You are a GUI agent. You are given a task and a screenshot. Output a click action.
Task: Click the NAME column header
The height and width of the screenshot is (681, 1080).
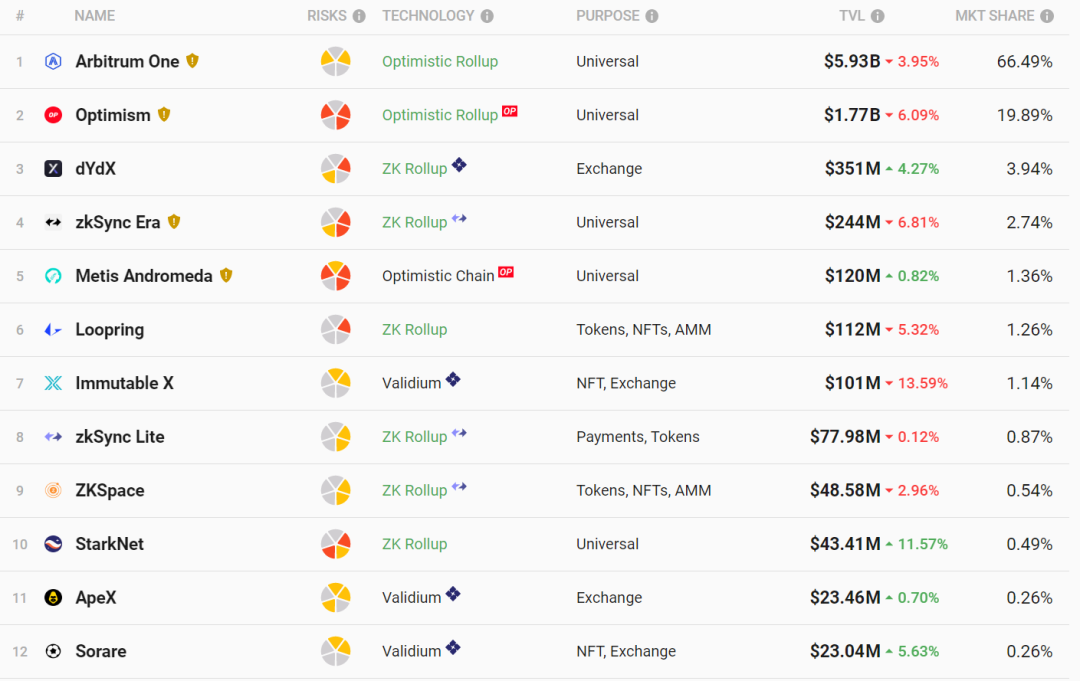[x=94, y=16]
